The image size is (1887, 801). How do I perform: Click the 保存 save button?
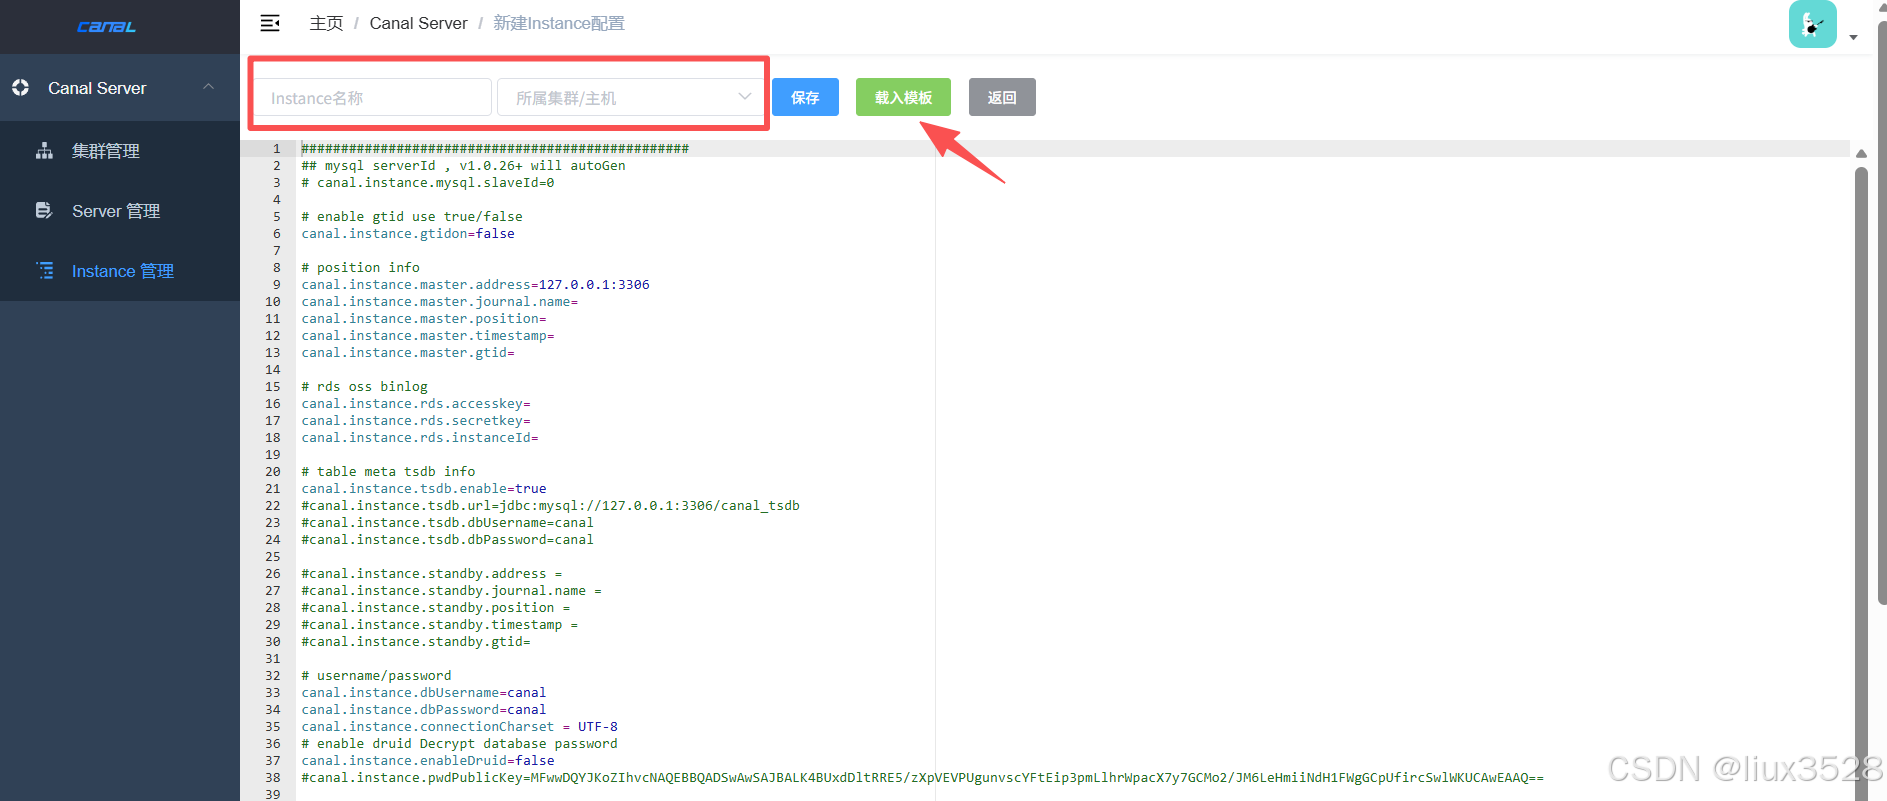pyautogui.click(x=805, y=97)
